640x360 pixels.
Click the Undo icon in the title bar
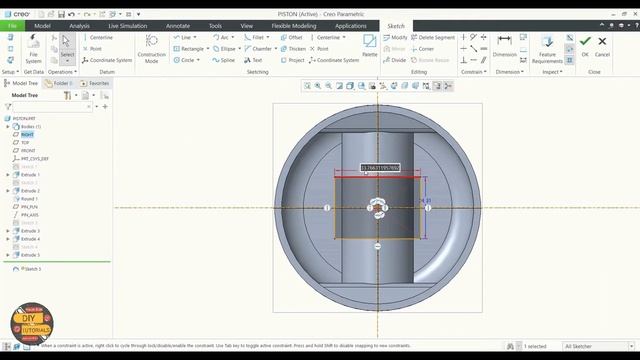[71, 14]
